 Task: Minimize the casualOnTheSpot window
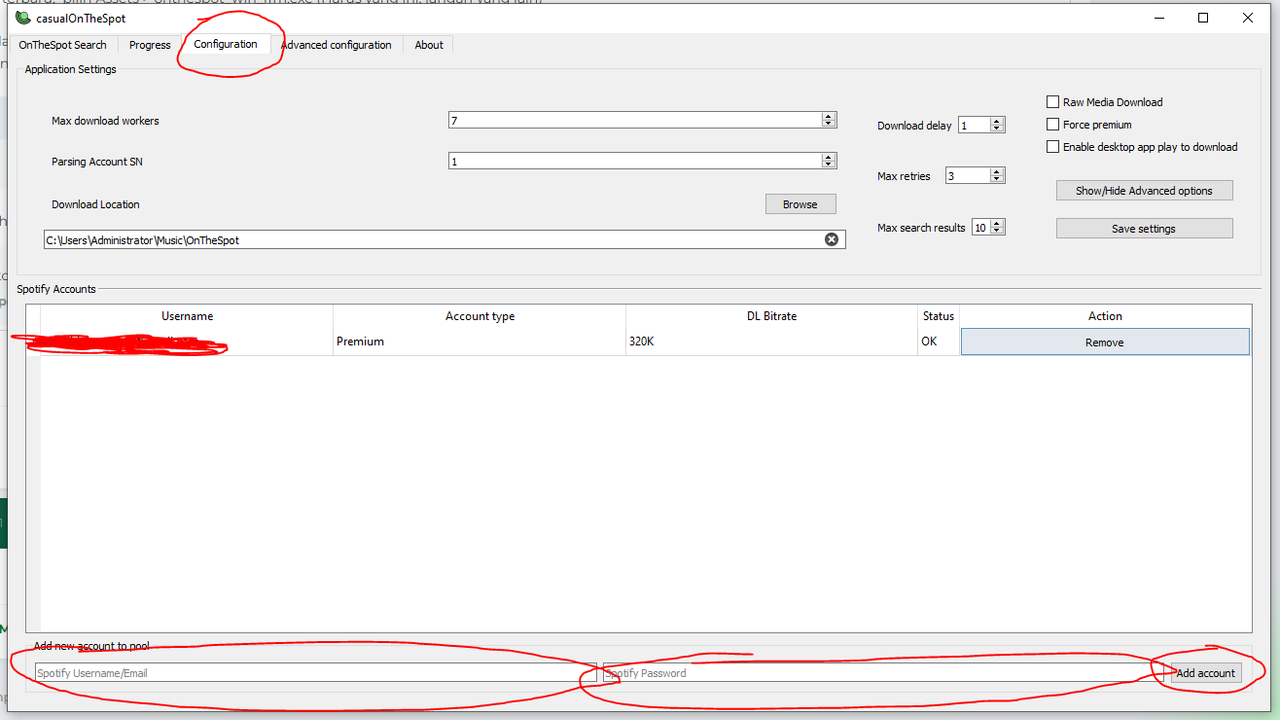pos(1159,18)
